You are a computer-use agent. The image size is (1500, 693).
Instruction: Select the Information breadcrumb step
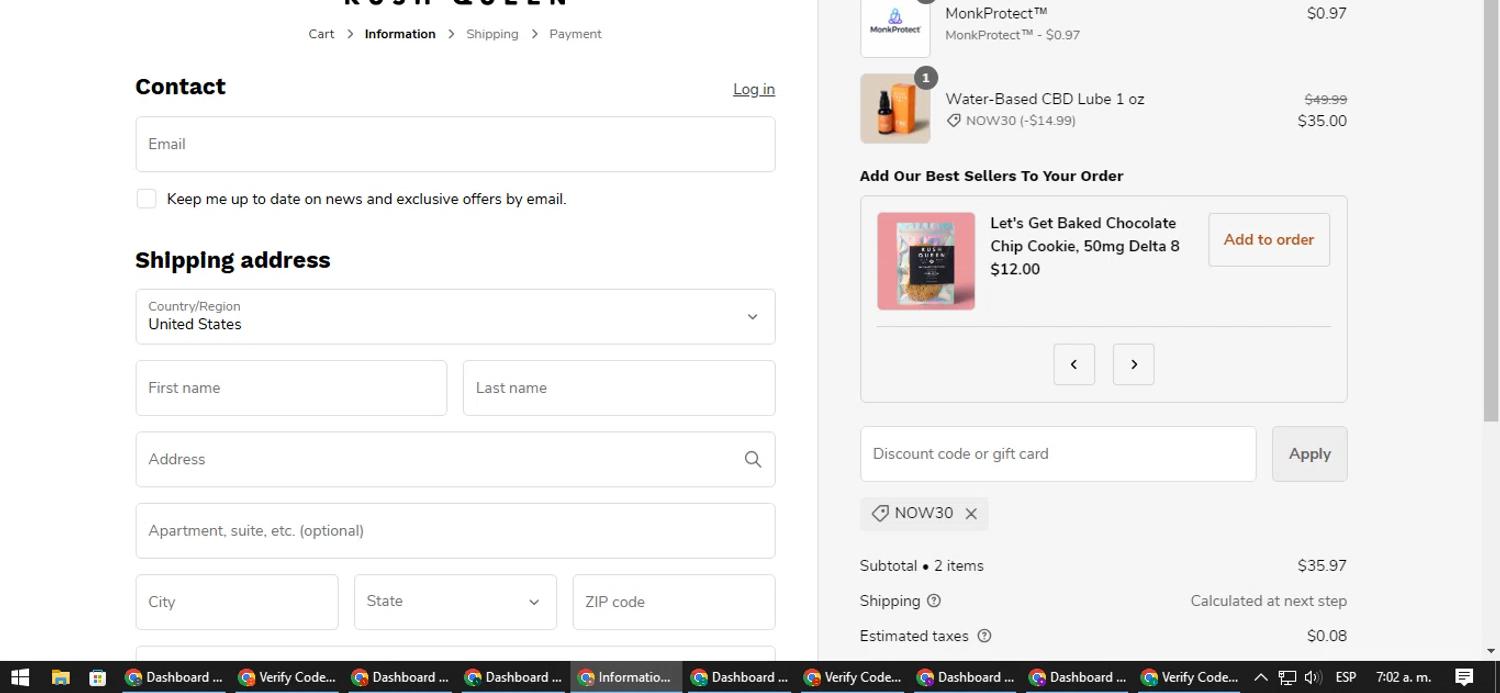click(400, 34)
